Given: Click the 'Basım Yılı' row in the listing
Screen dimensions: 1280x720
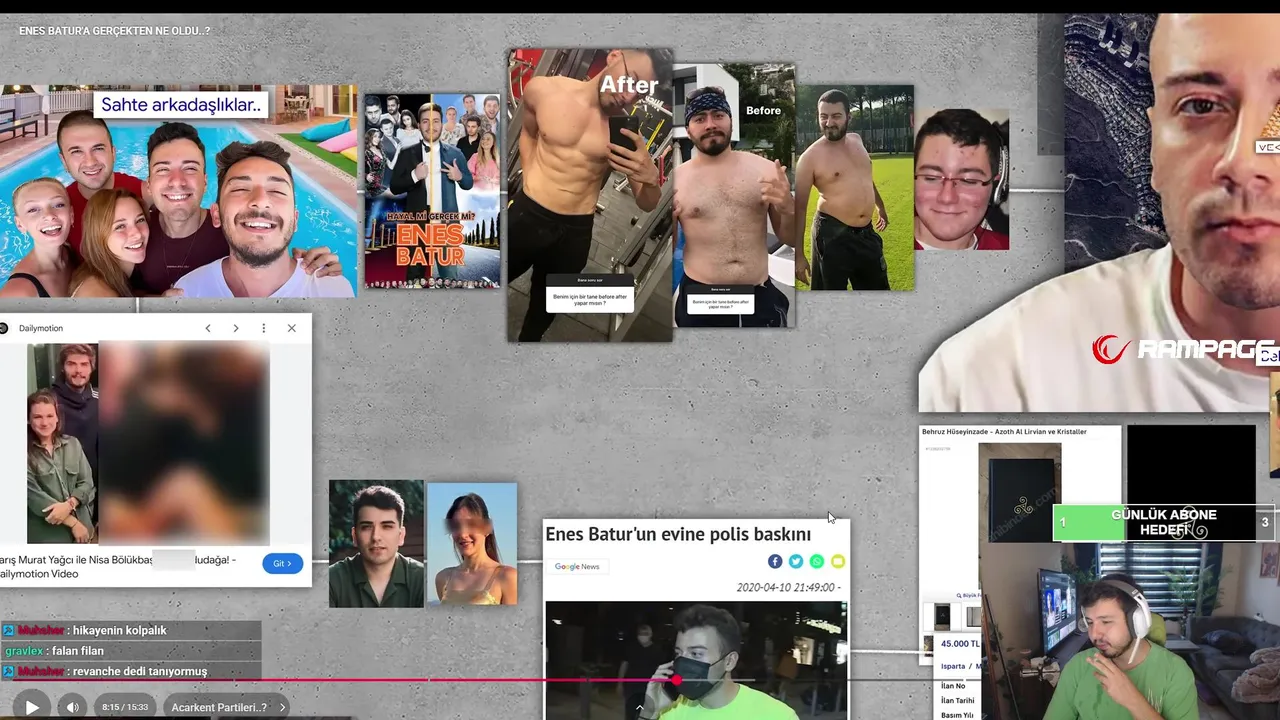Looking at the screenshot, I should tap(957, 714).
